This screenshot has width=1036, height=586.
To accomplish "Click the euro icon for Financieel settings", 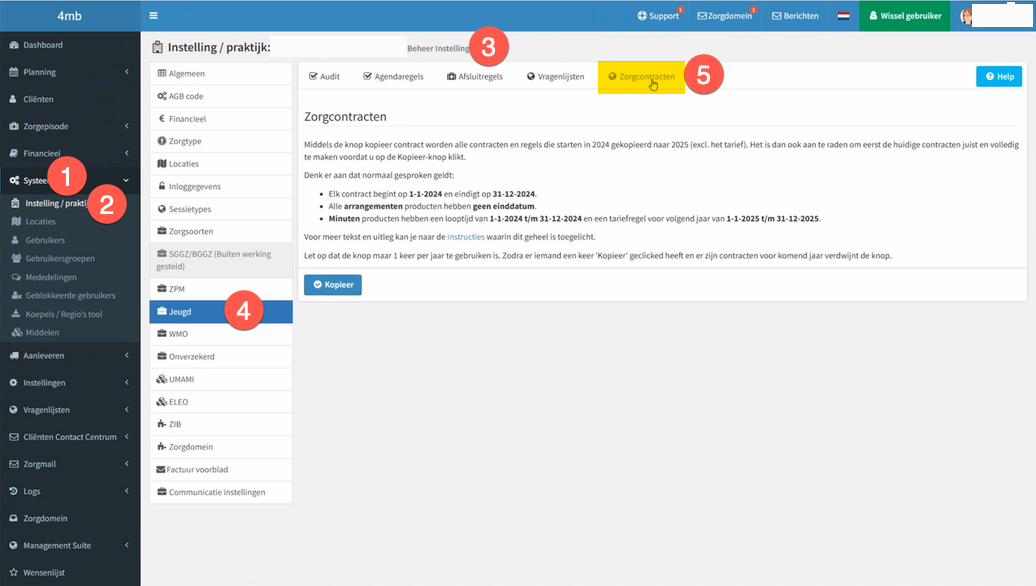I will [162, 119].
